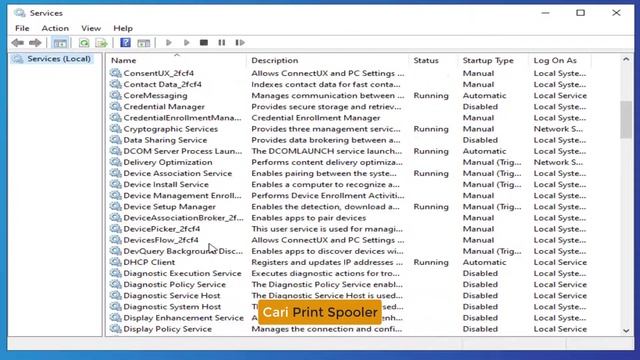The width and height of the screenshot is (640, 360).
Task: Select the Diagnostic Service Host row
Action: 349,296
